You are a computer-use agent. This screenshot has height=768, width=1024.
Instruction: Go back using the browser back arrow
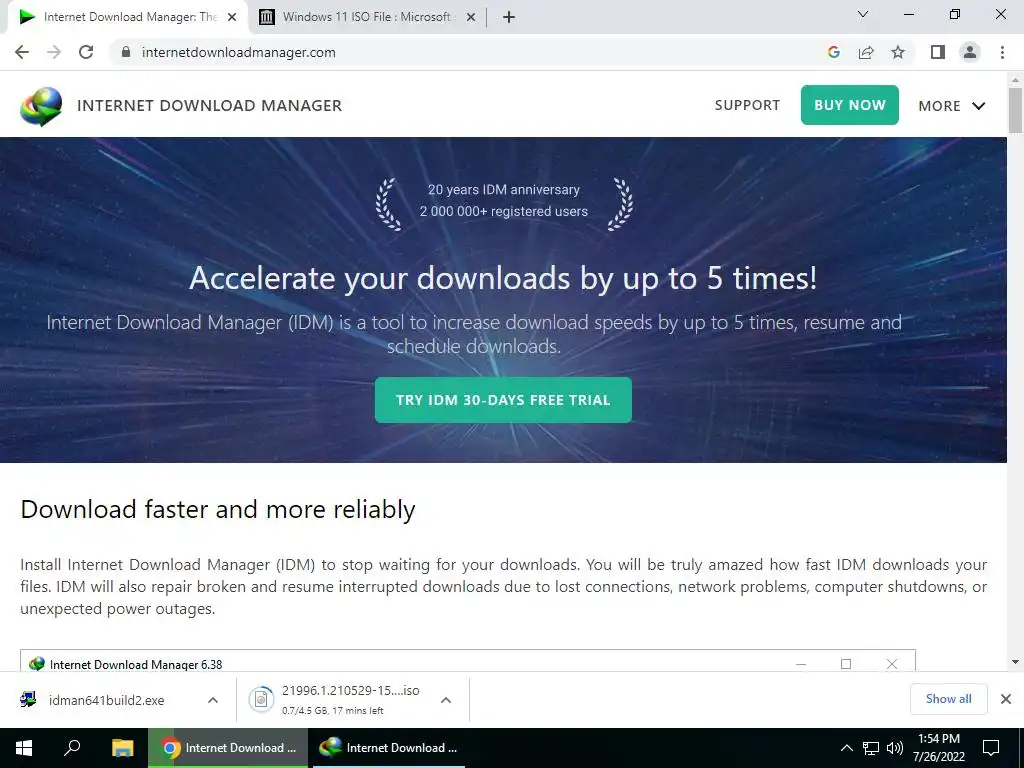pyautogui.click(x=22, y=52)
